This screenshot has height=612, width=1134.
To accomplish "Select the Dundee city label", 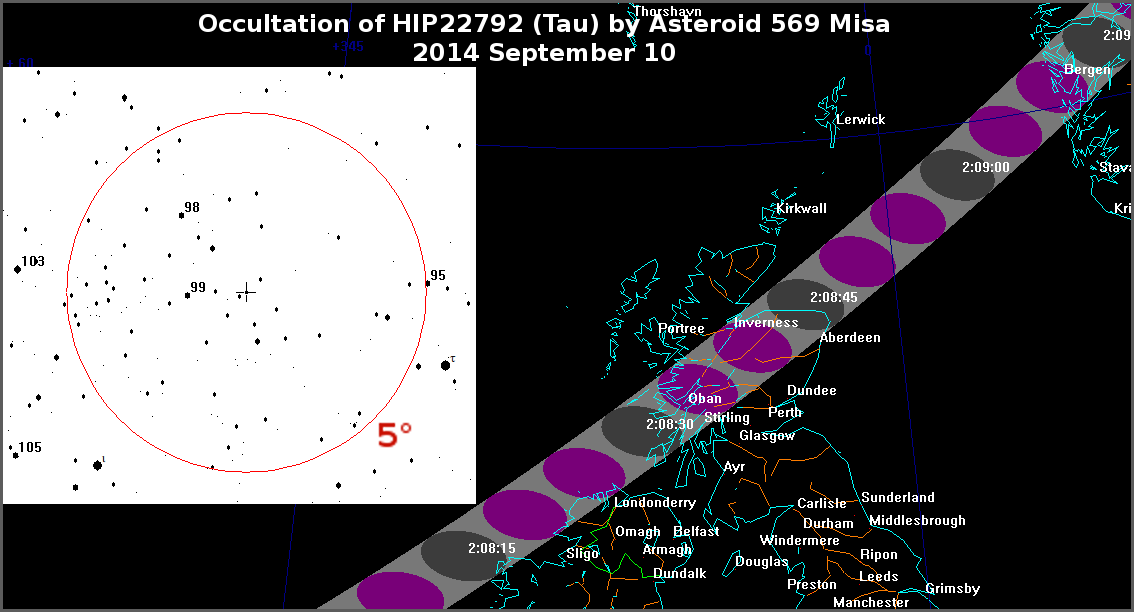I will pyautogui.click(x=811, y=390).
